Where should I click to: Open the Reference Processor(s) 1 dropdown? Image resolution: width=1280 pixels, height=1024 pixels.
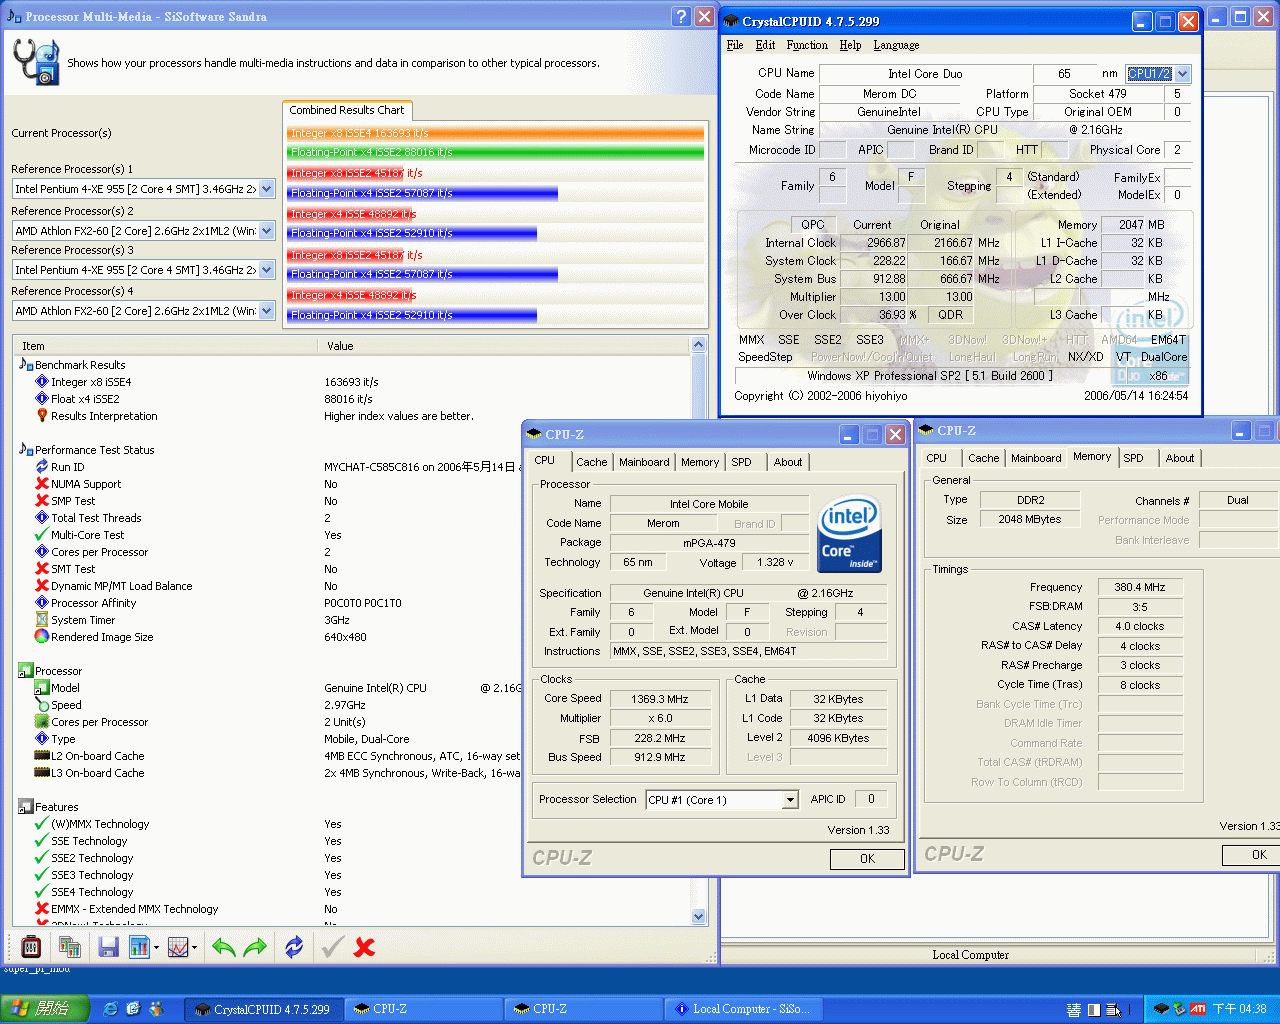tap(267, 189)
